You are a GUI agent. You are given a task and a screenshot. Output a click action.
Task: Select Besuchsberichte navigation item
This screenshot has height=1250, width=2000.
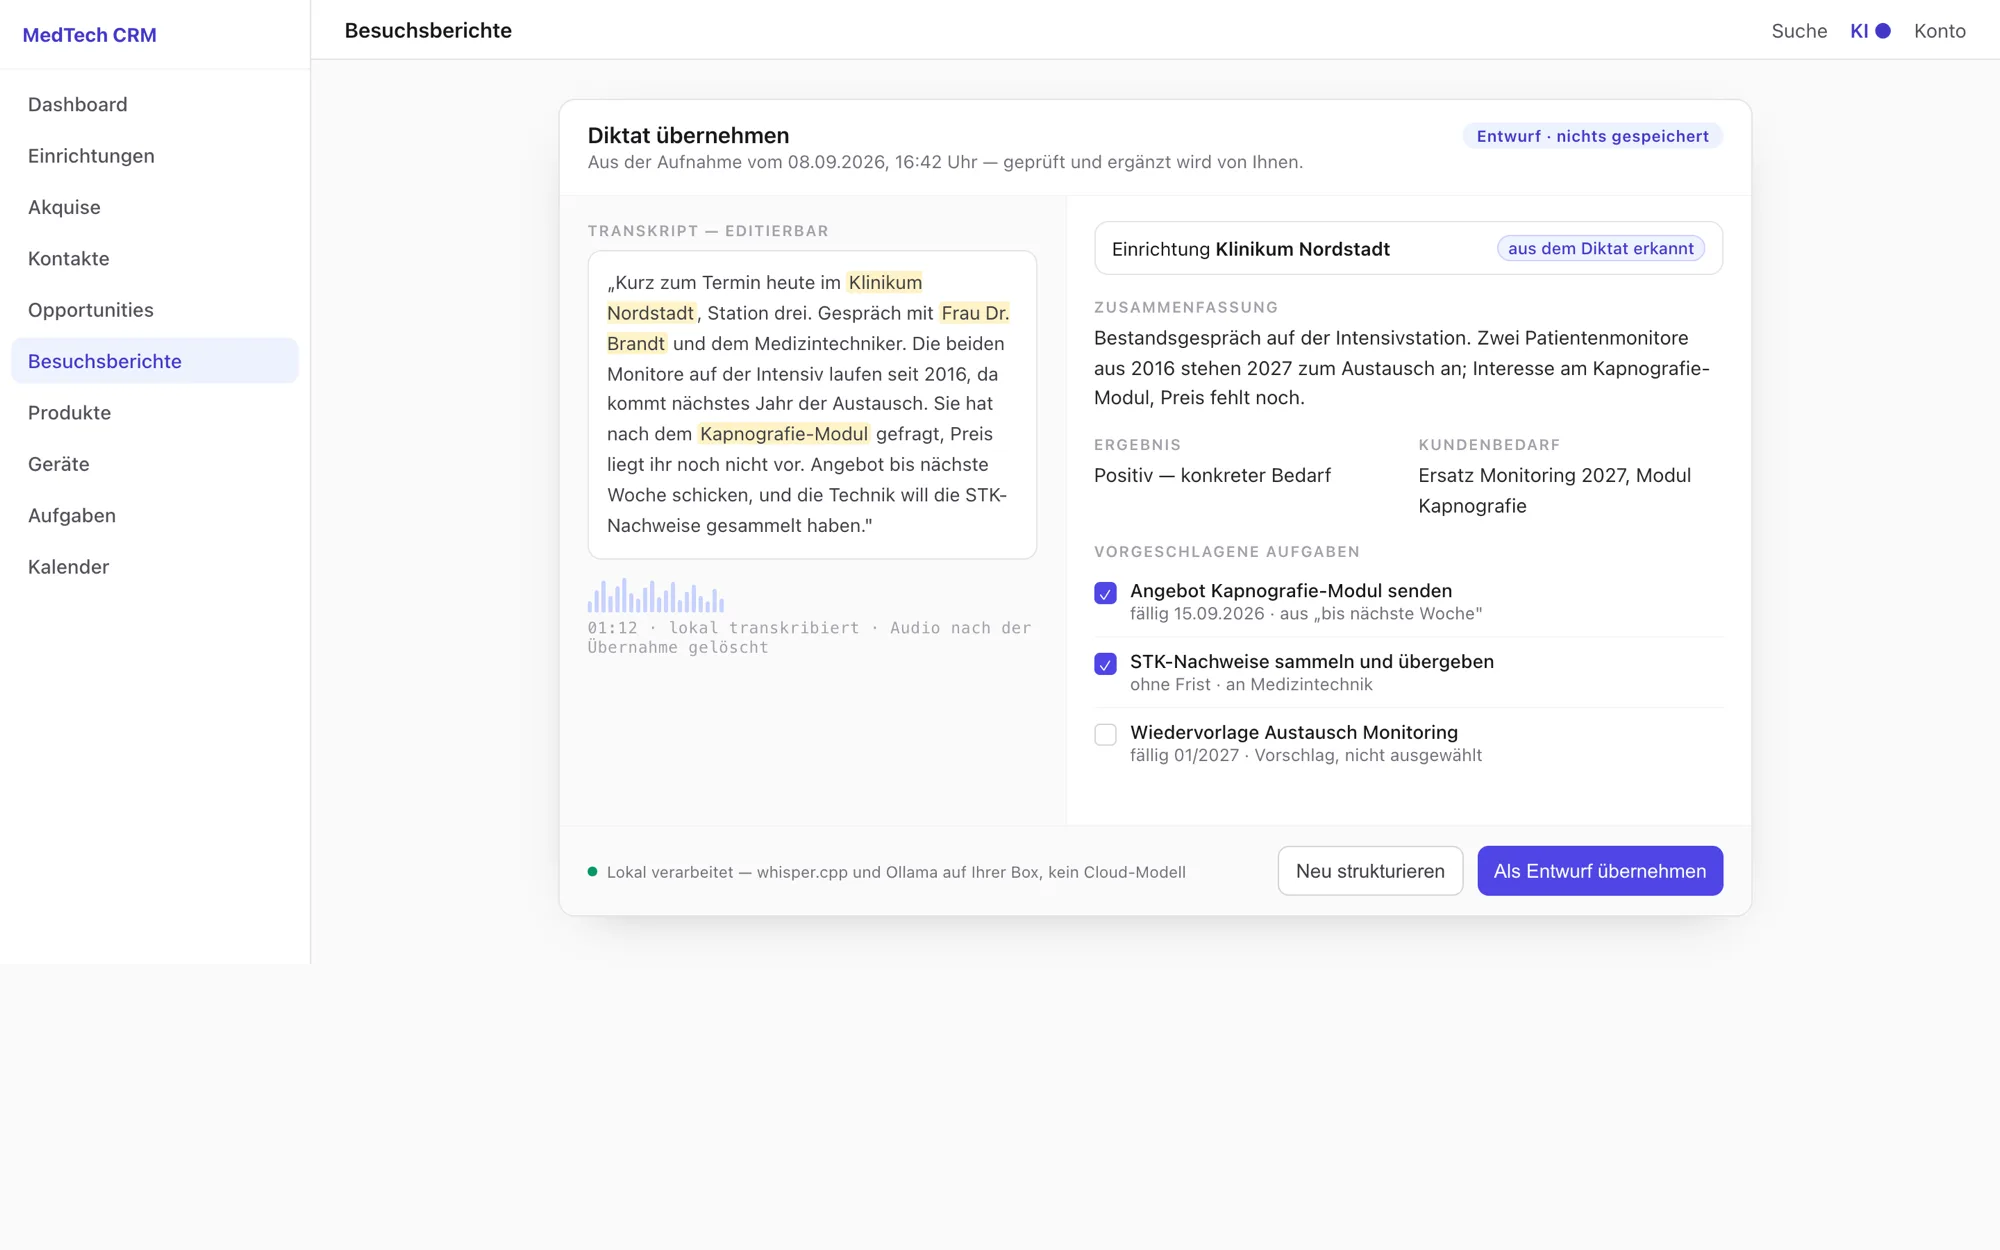pos(155,361)
